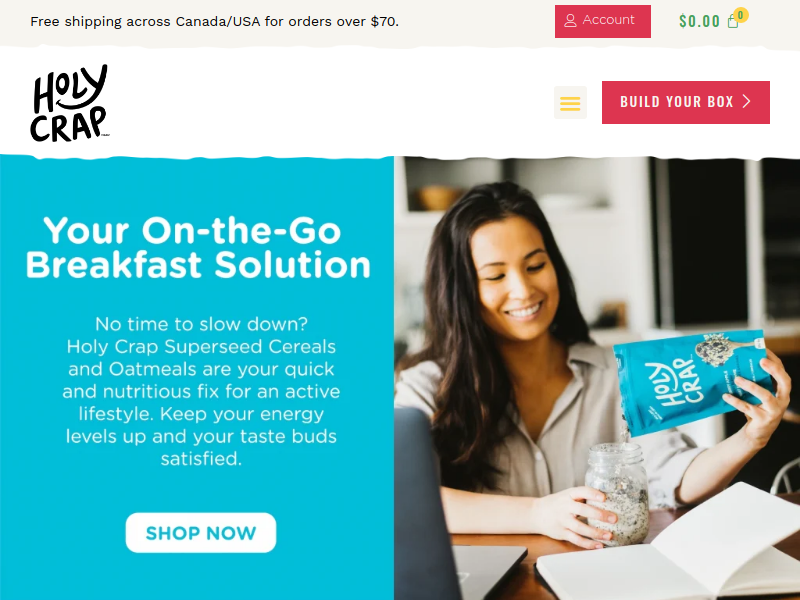Click the free shipping announcement text
Screen dimensions: 800x600
[x=214, y=21]
